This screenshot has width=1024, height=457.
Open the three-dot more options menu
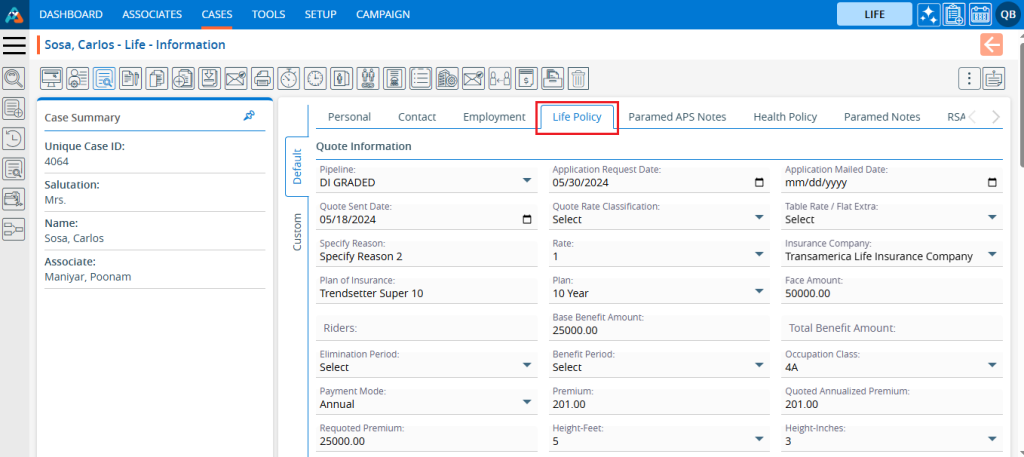968,78
